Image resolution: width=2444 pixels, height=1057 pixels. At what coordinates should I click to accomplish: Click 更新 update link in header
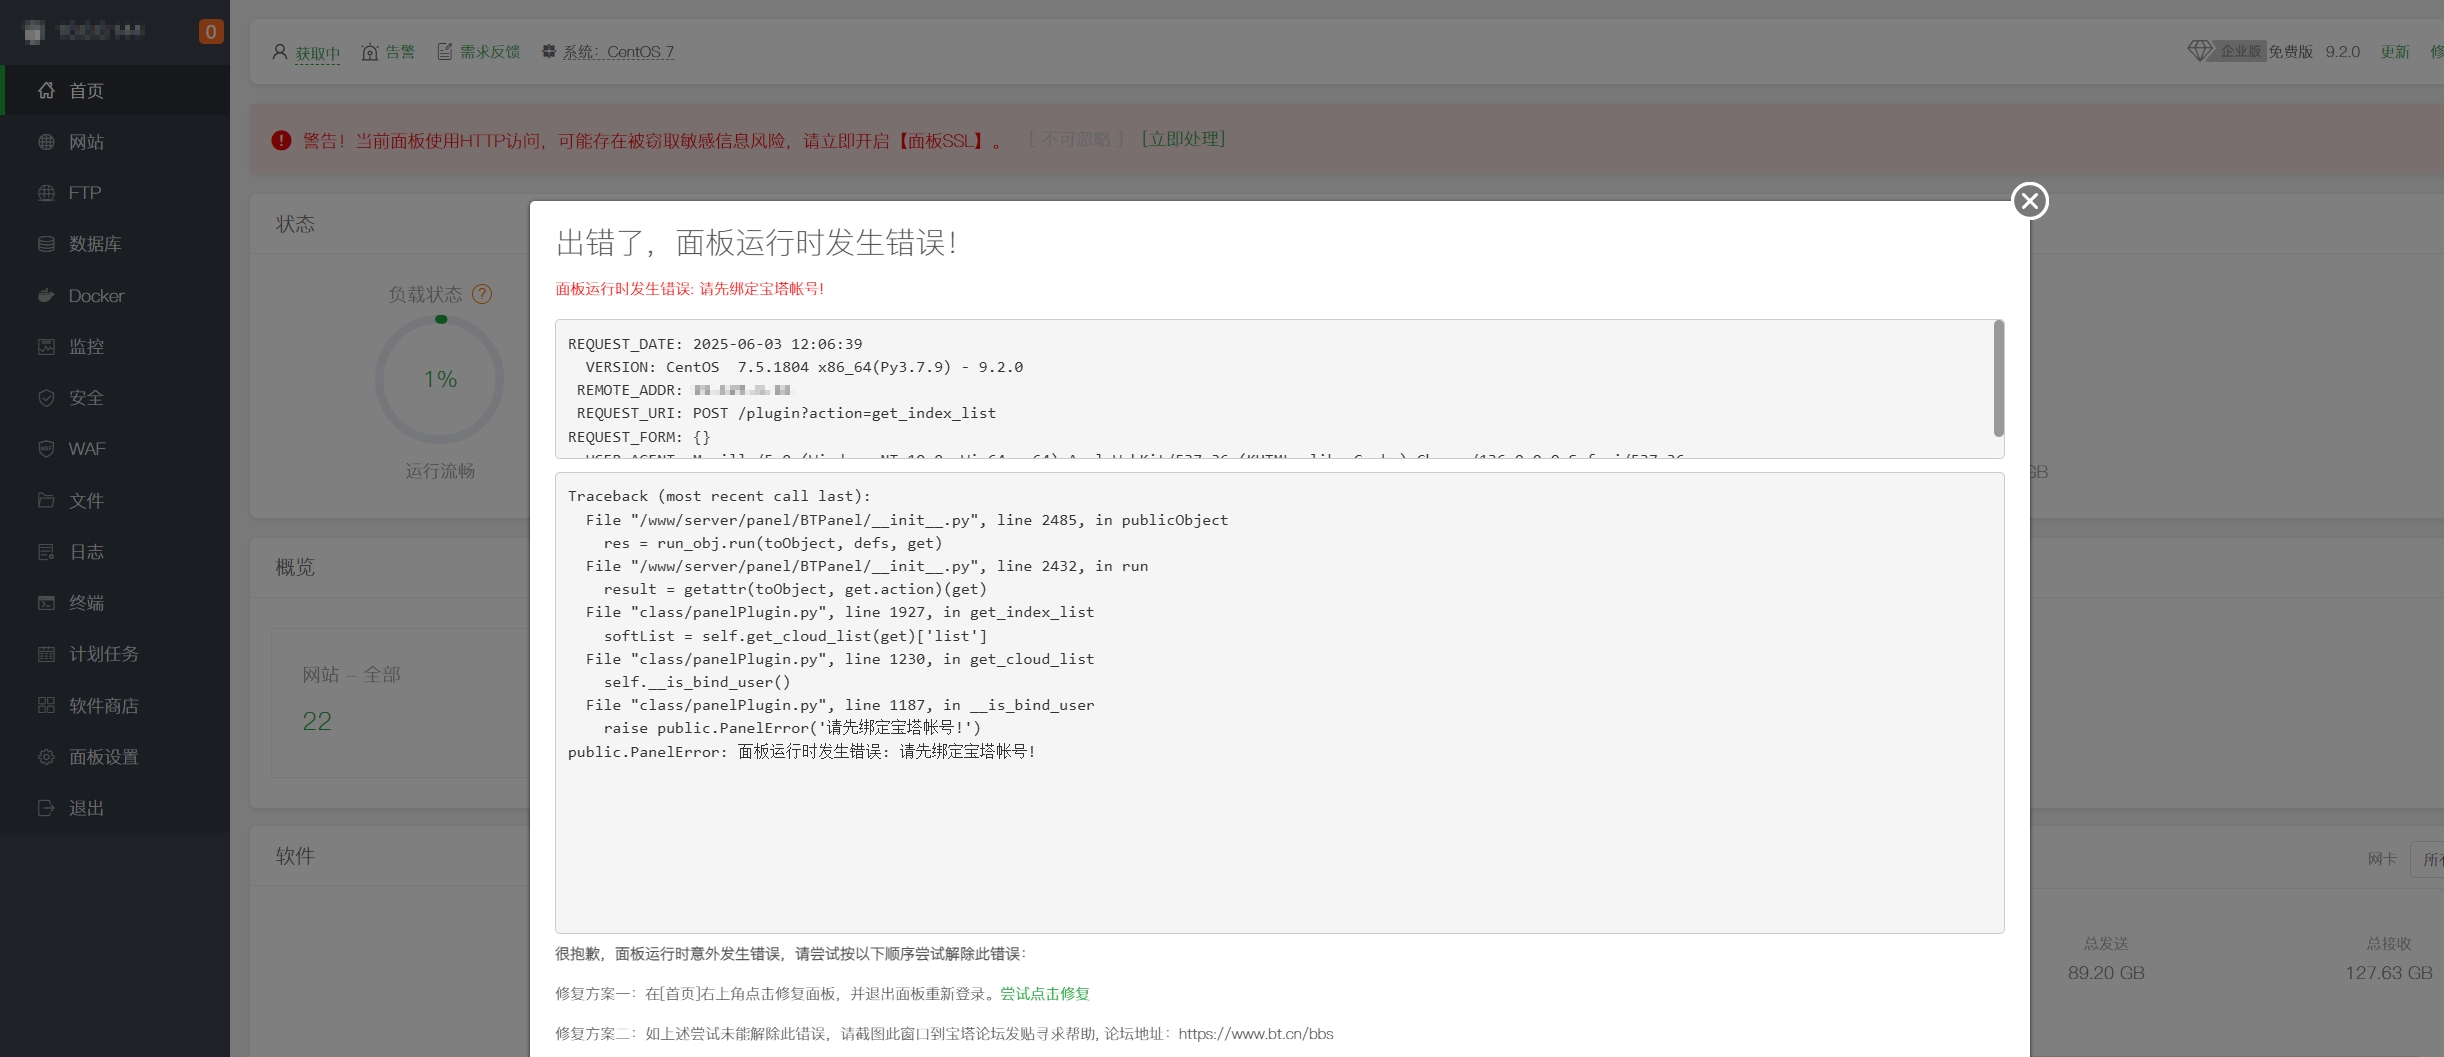(2395, 52)
